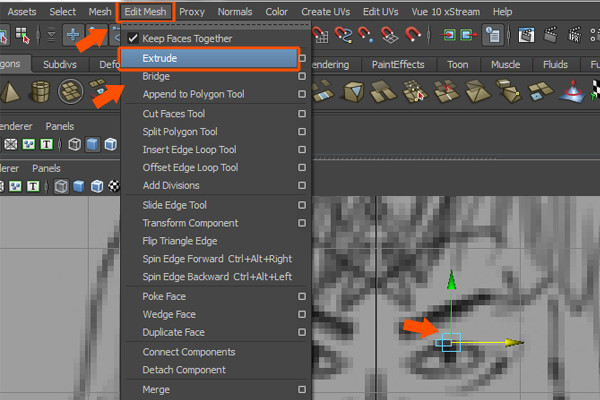
Task: Switch to Toon shelf tab
Action: pyautogui.click(x=458, y=64)
